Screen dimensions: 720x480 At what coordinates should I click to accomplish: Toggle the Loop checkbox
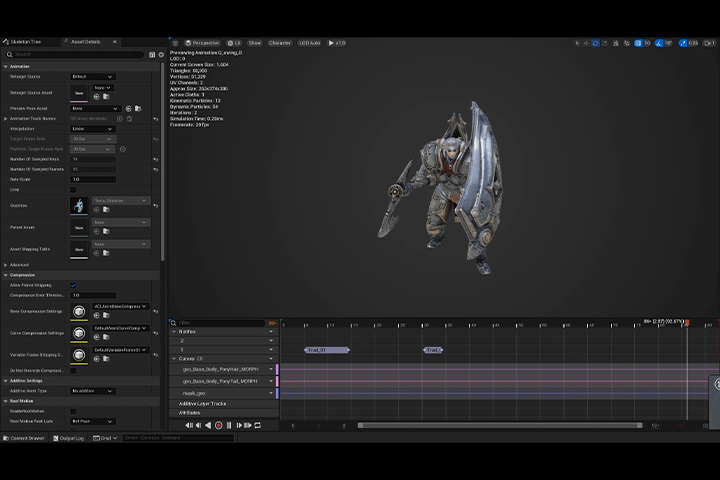click(73, 189)
